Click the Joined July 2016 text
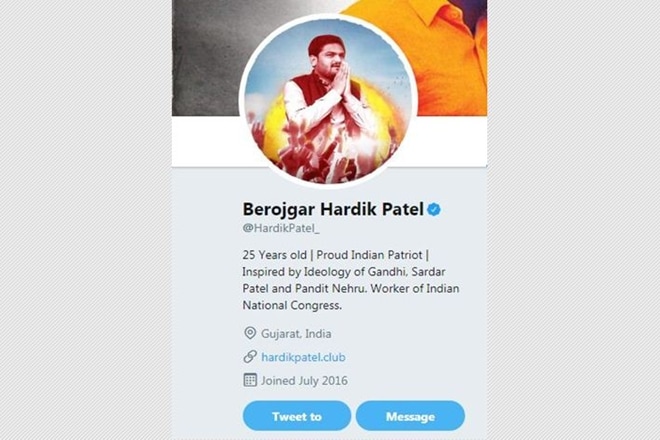This screenshot has height=440, width=660. point(304,381)
